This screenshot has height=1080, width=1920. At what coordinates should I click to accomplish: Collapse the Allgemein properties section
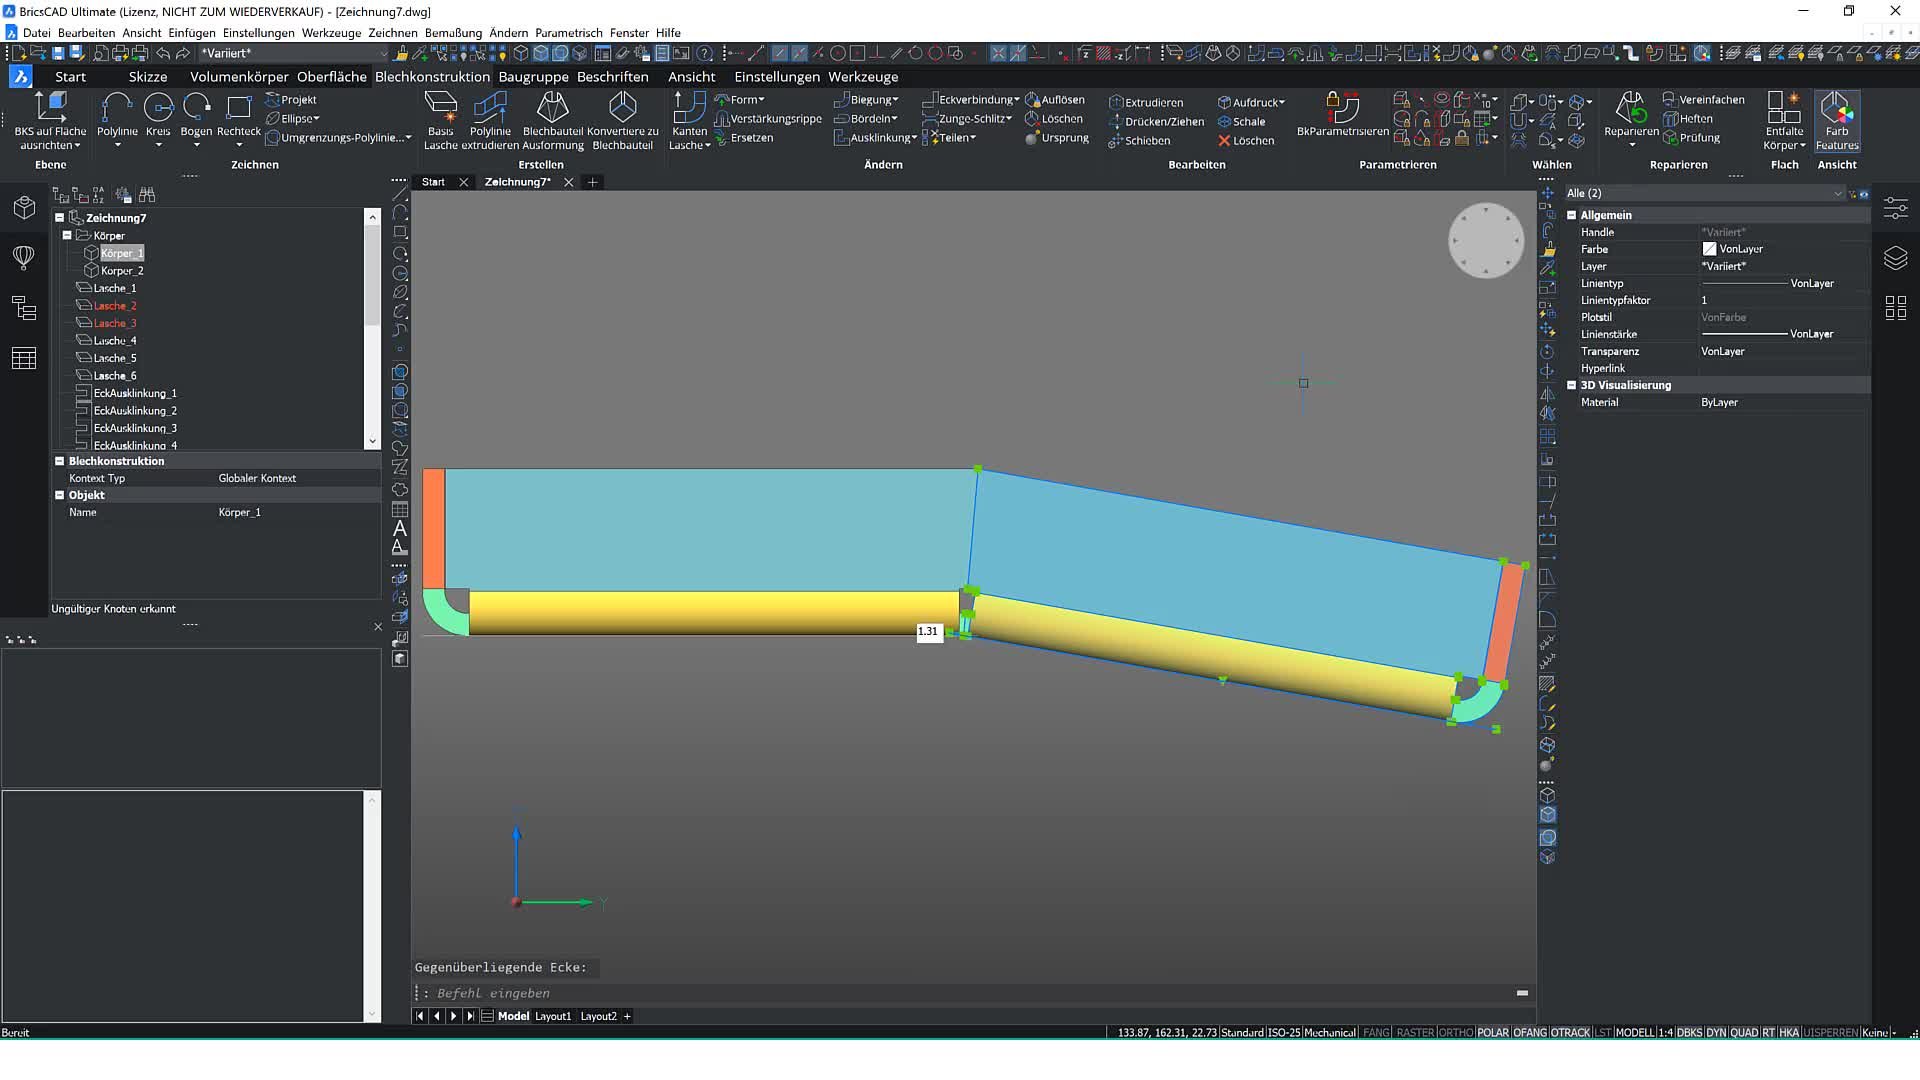tap(1571, 215)
